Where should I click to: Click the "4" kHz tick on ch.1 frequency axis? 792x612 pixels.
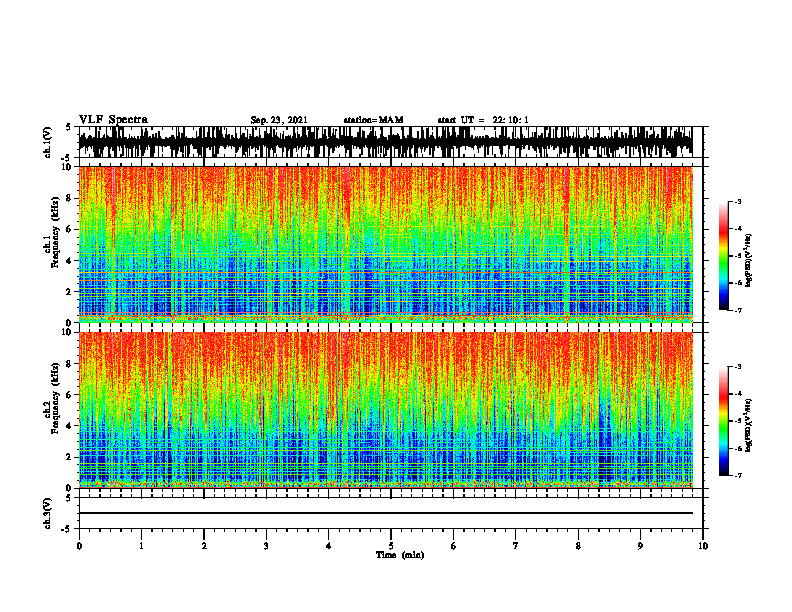69,261
